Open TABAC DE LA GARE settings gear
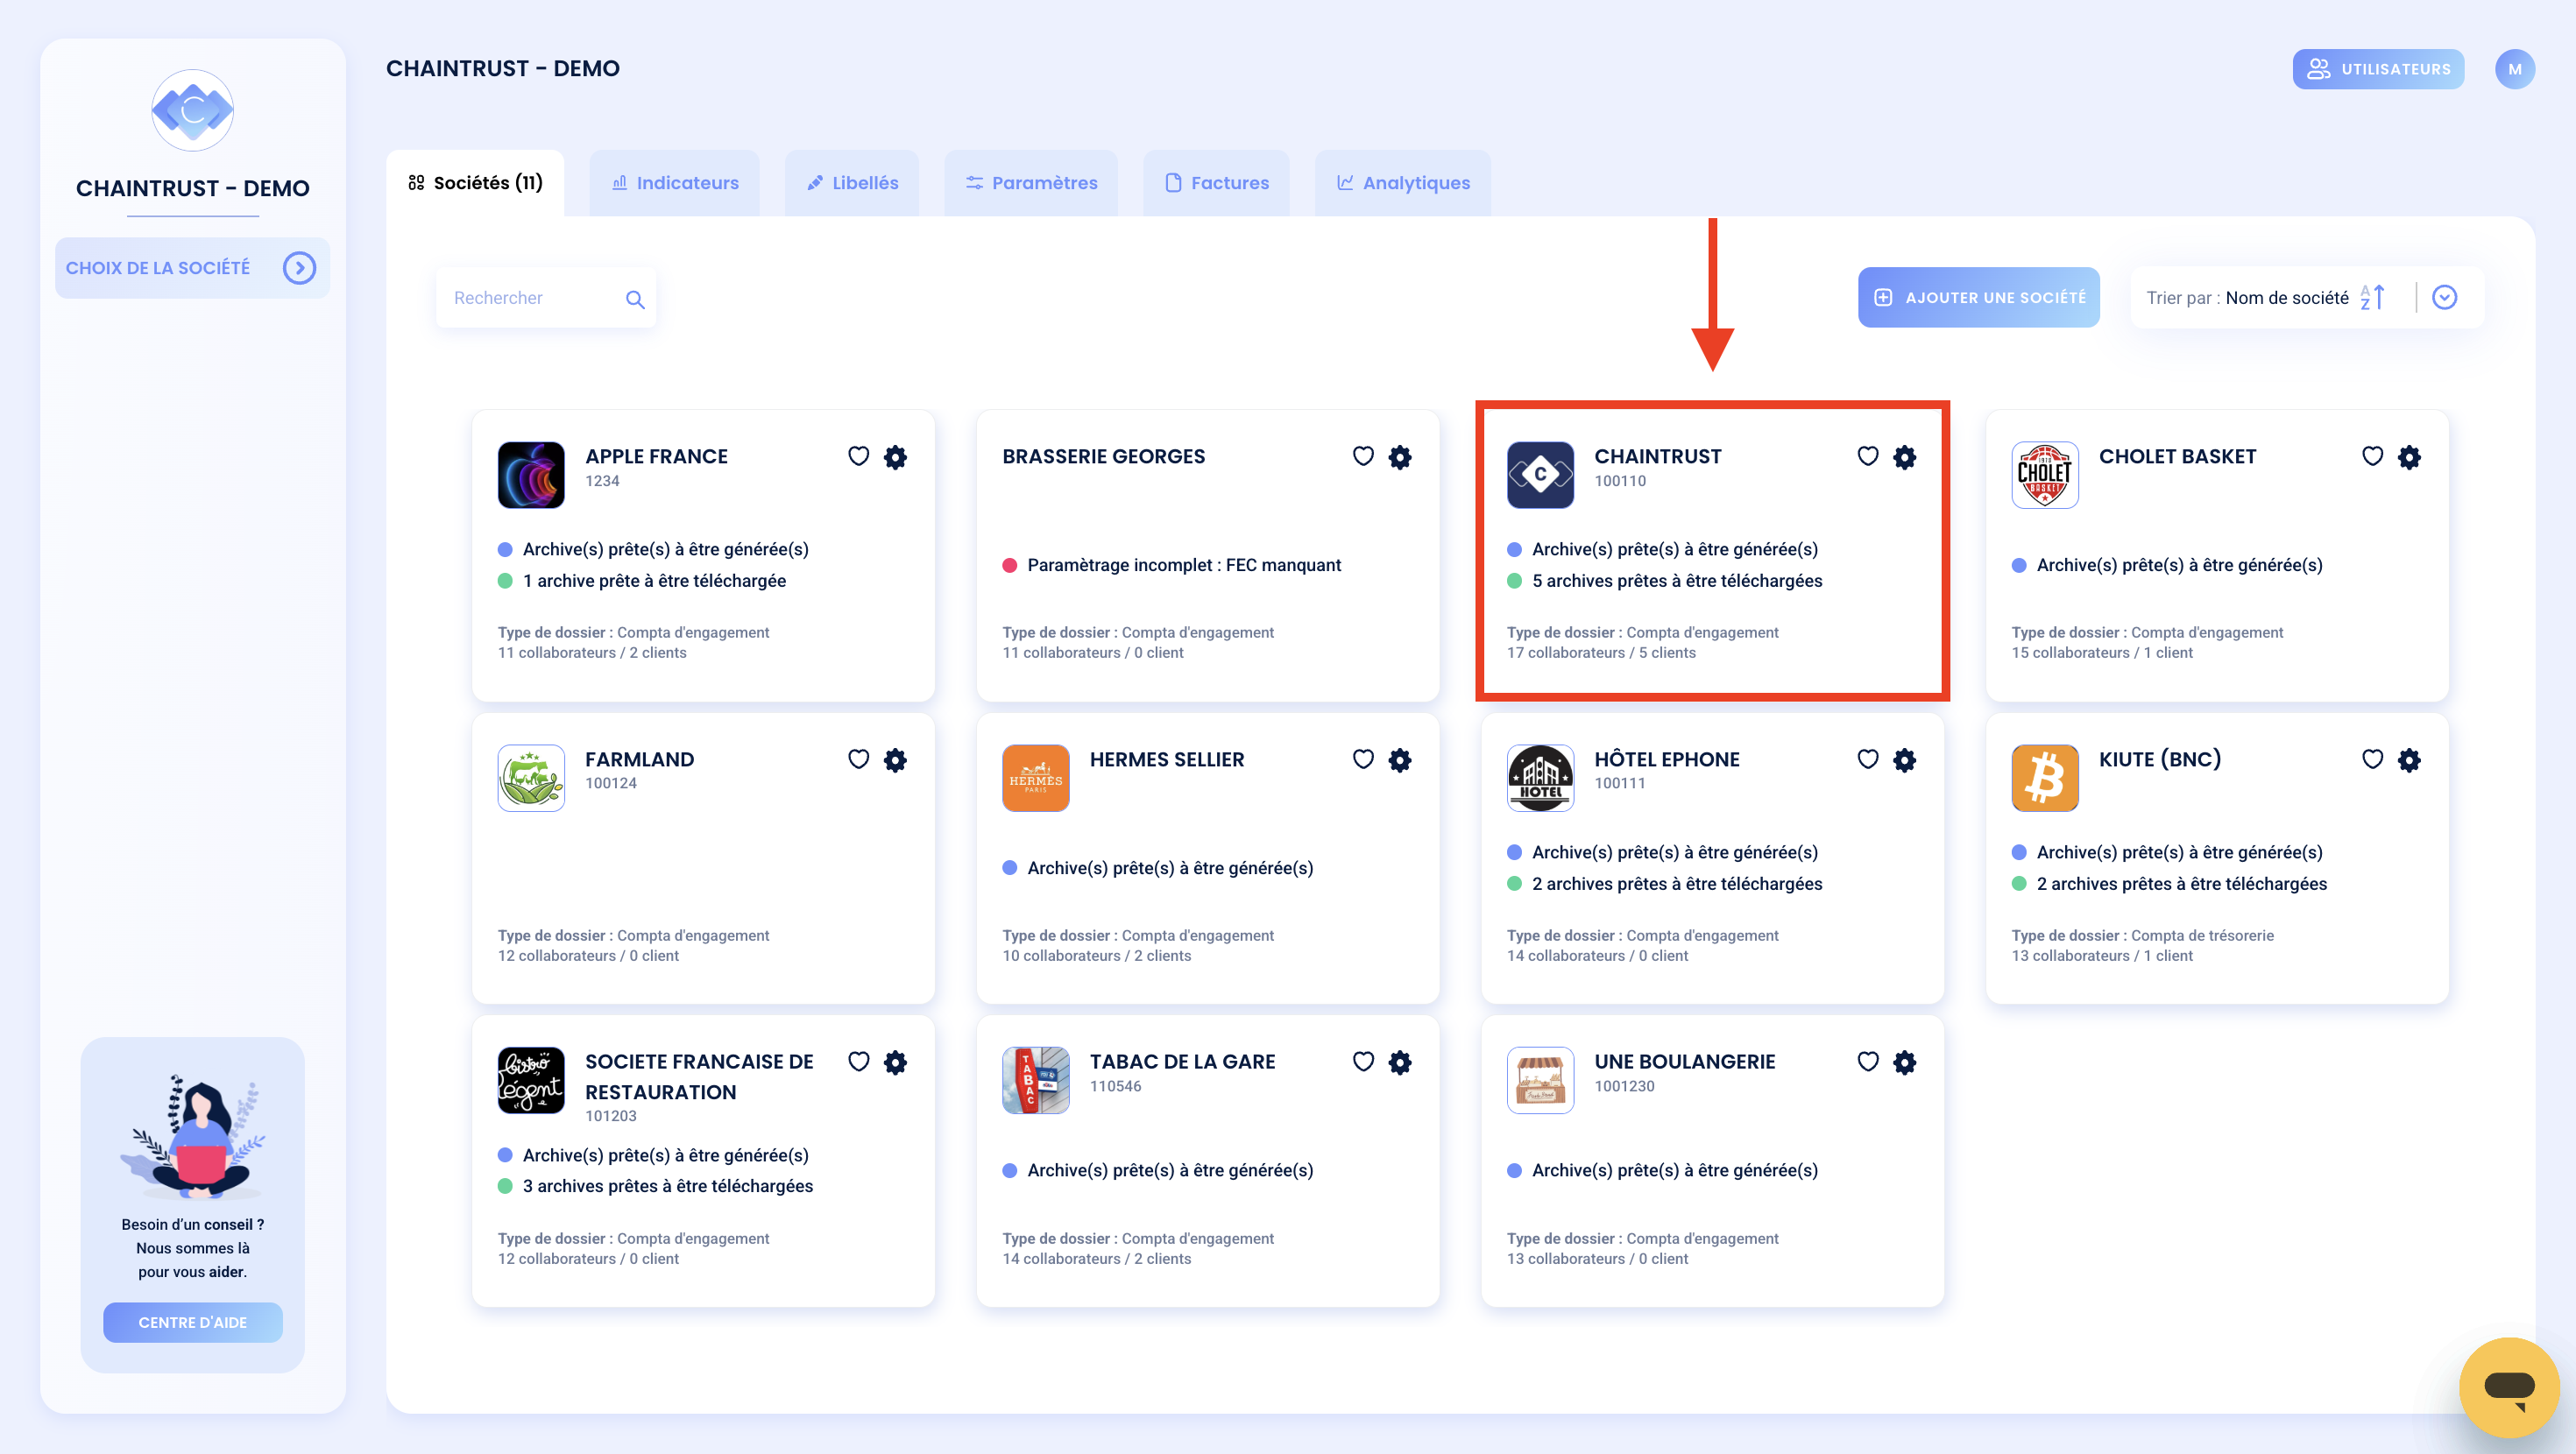Screen dimensions: 2576x1454 1400,1062
